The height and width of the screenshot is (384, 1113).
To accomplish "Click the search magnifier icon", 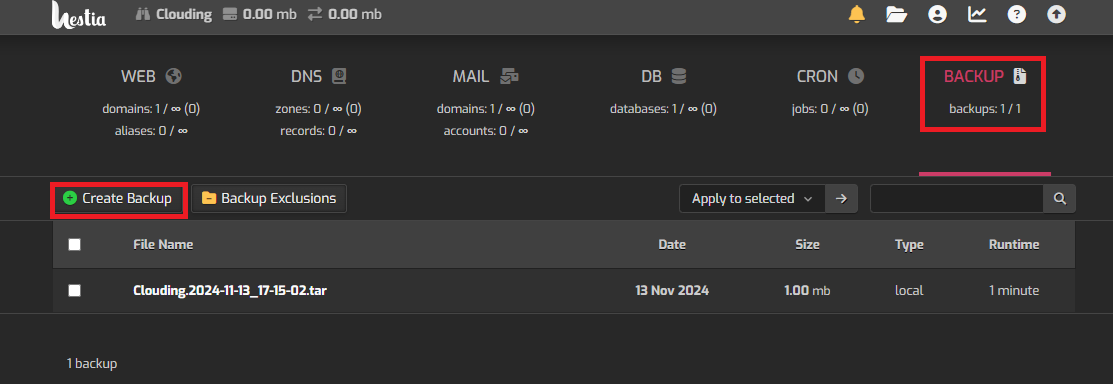I will point(1060,199).
